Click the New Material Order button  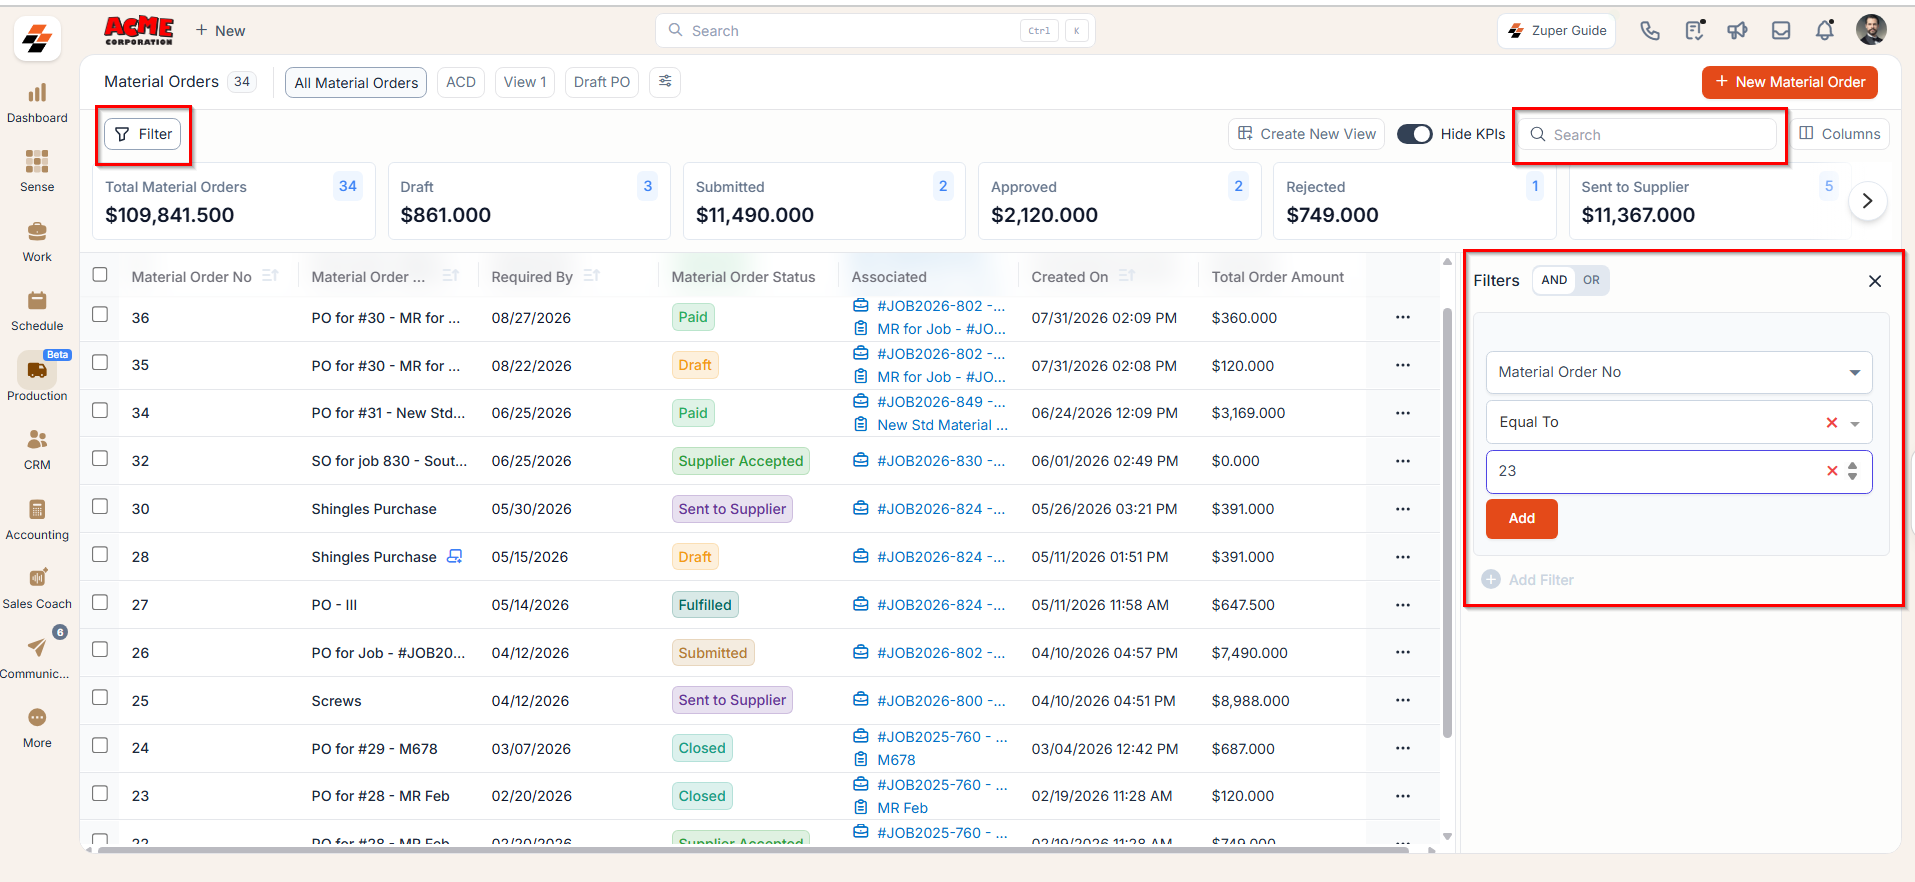click(x=1790, y=82)
